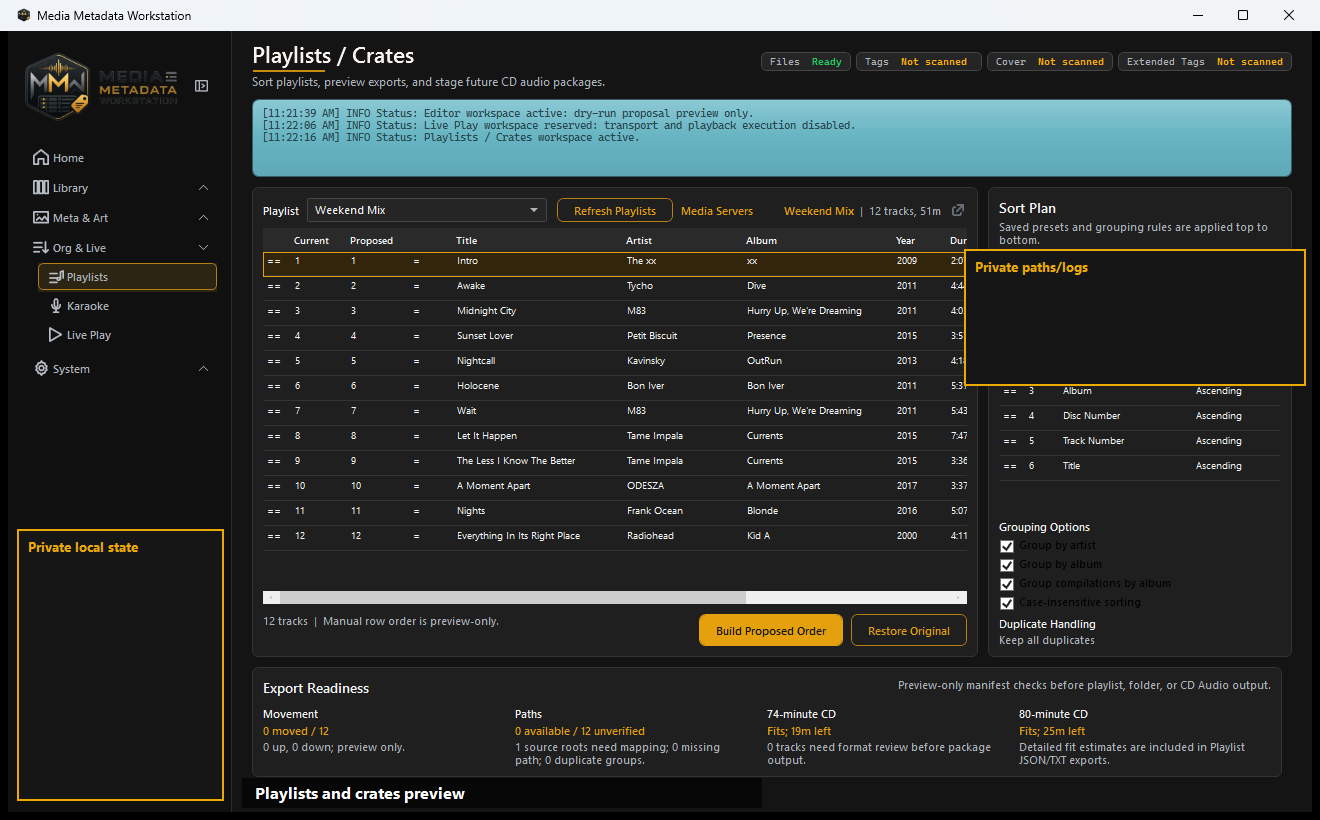The width and height of the screenshot is (1320, 820).
Task: Select the track title Everything In Its Right Place
Action: [x=518, y=536]
